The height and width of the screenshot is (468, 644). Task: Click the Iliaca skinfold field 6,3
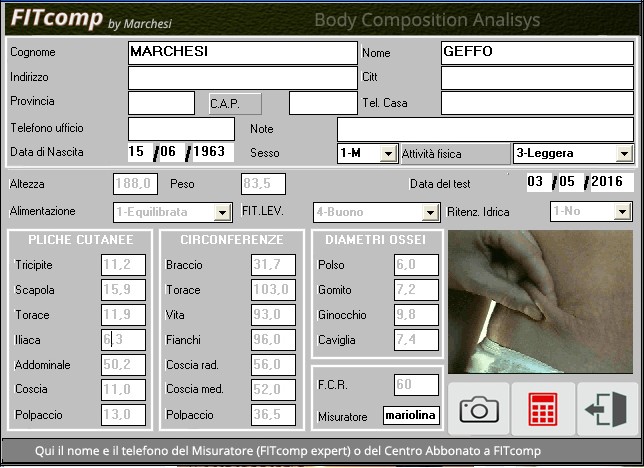(x=123, y=340)
